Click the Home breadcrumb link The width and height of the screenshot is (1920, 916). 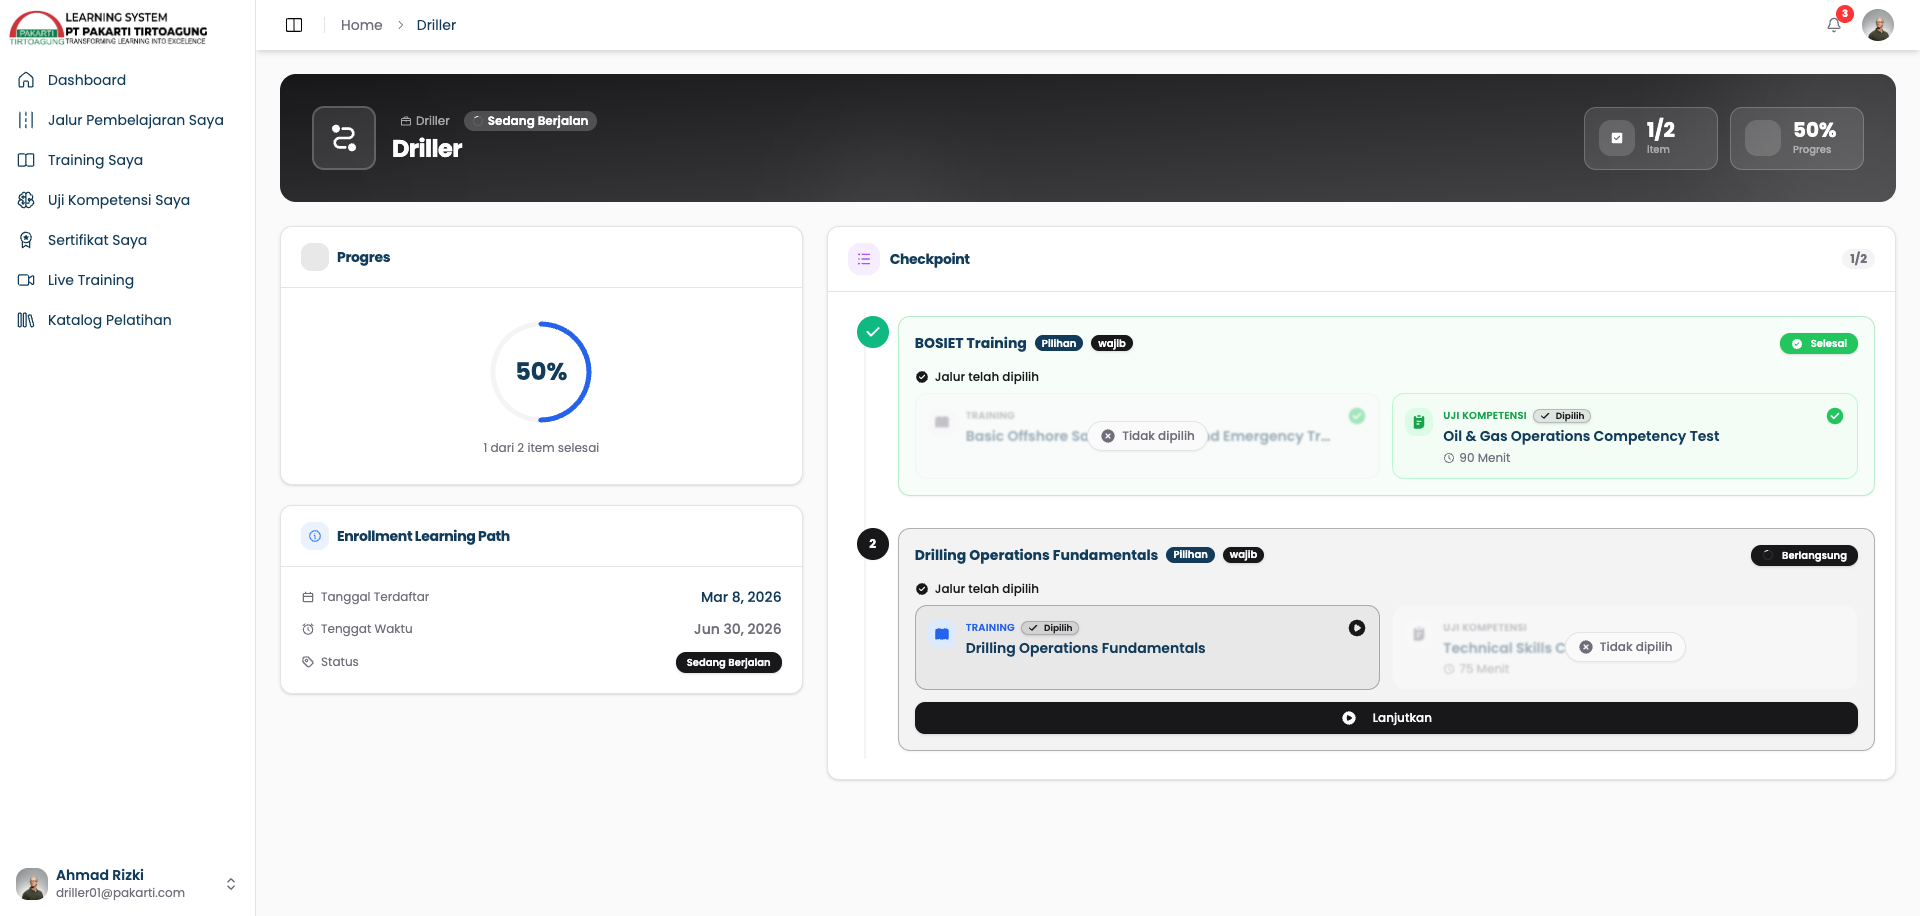point(361,25)
